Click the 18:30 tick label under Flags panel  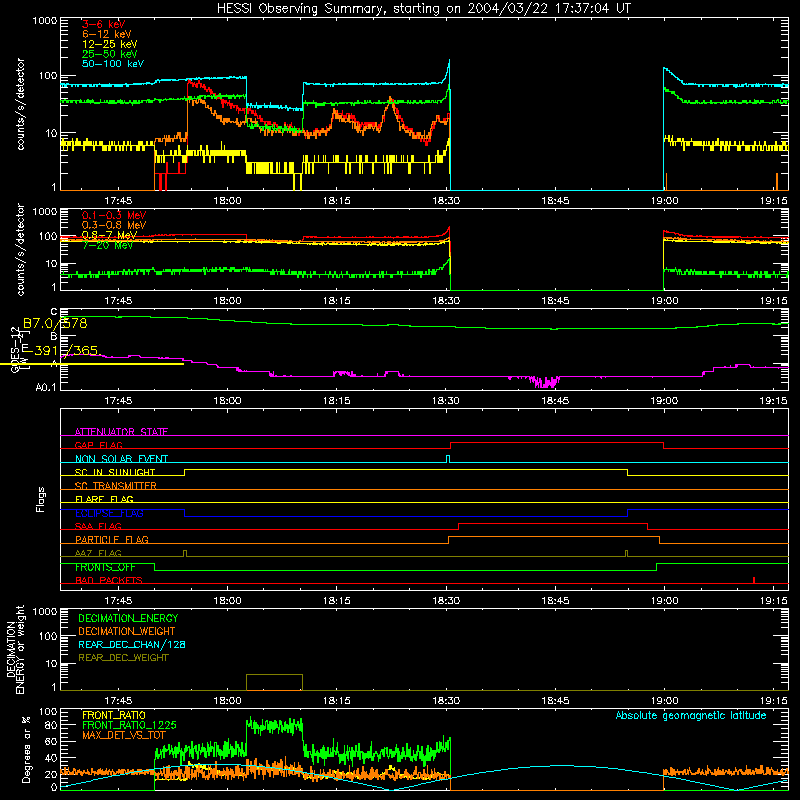point(446,601)
